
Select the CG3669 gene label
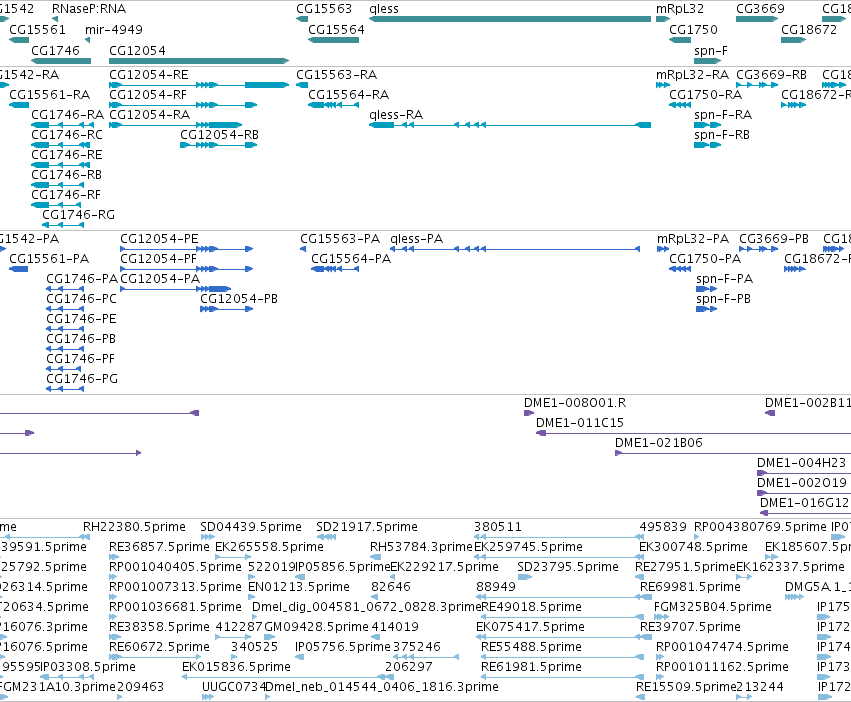click(x=760, y=9)
